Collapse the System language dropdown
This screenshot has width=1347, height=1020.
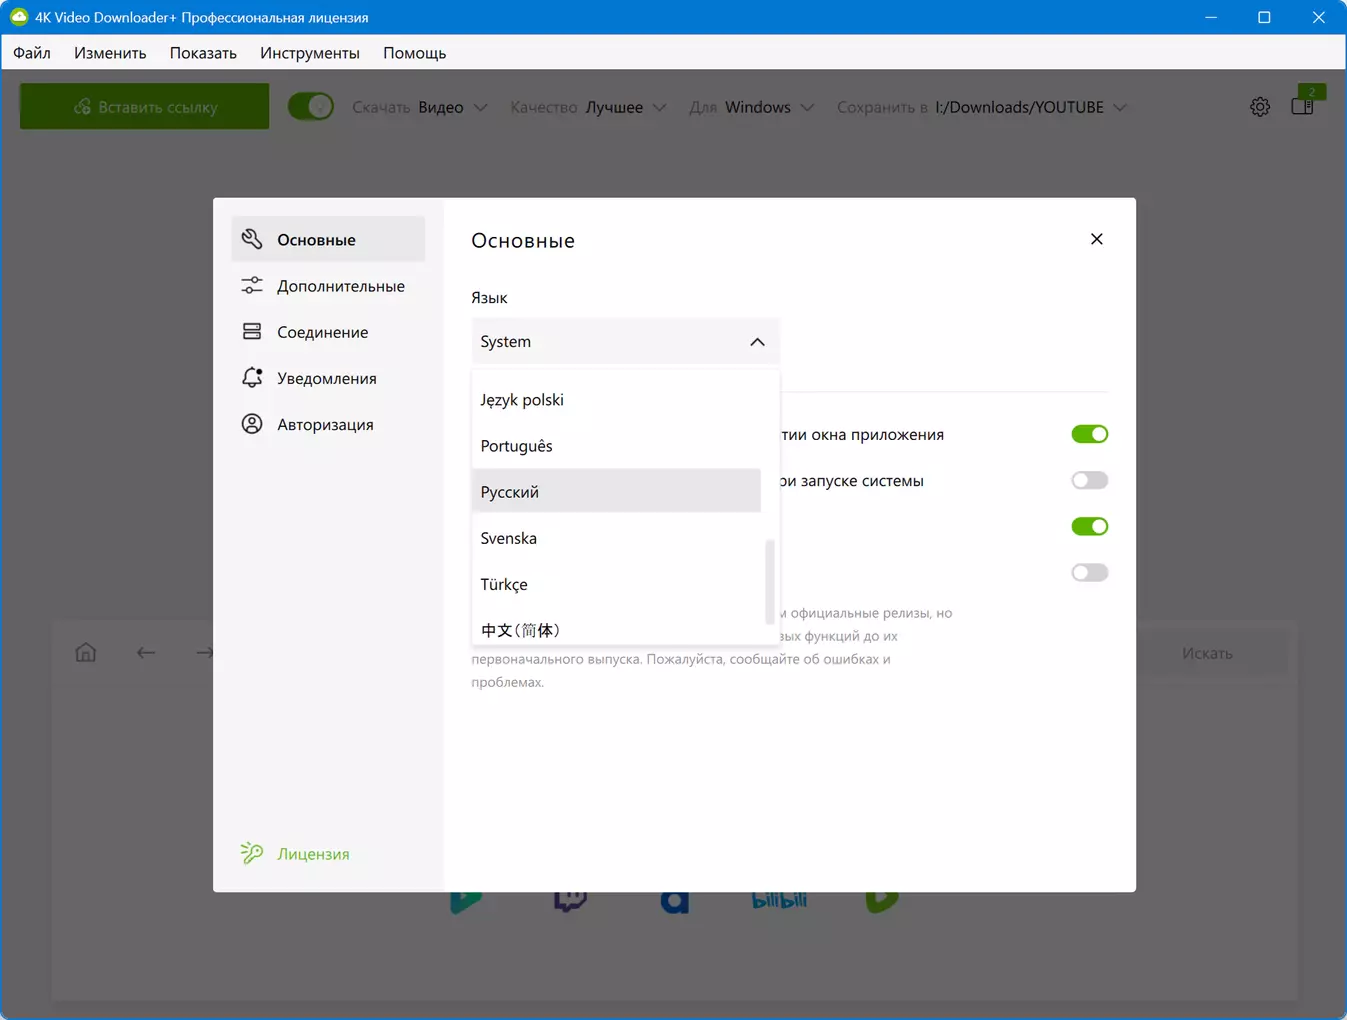[x=625, y=342]
